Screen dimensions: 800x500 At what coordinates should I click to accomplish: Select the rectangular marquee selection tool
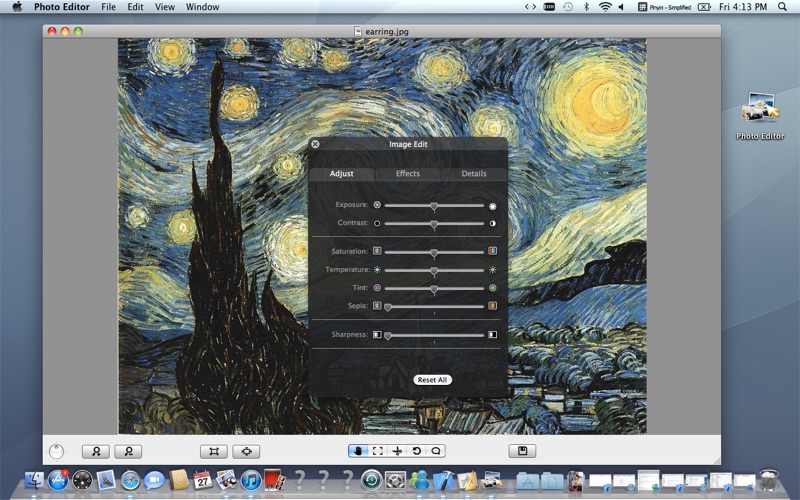point(378,451)
